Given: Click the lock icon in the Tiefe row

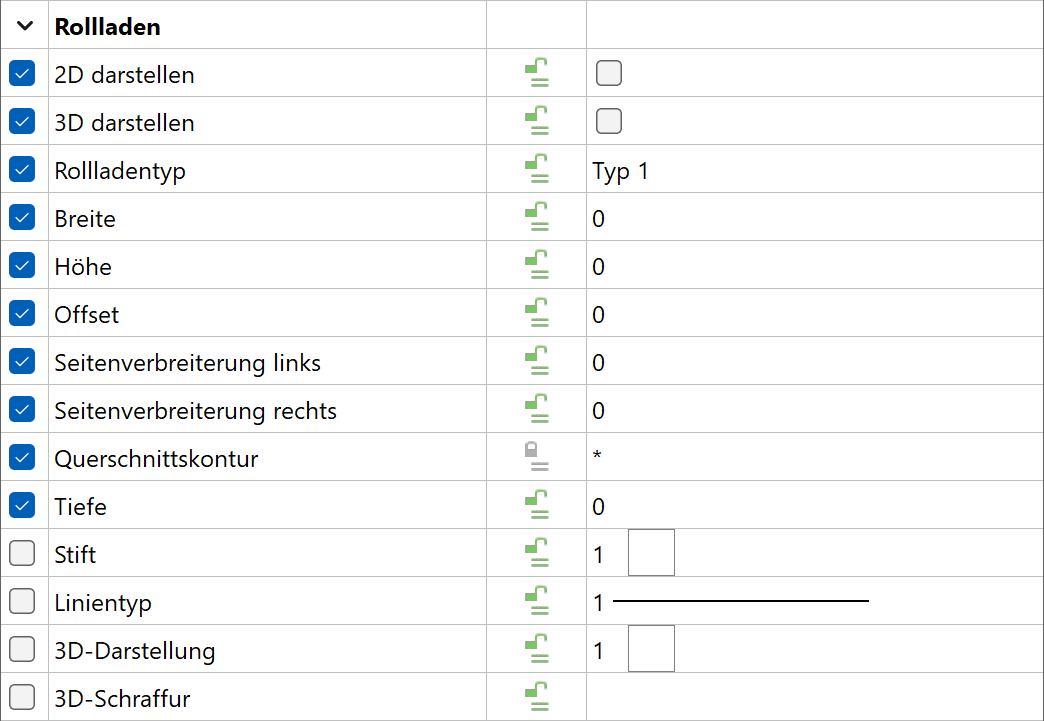Looking at the screenshot, I should (x=537, y=504).
